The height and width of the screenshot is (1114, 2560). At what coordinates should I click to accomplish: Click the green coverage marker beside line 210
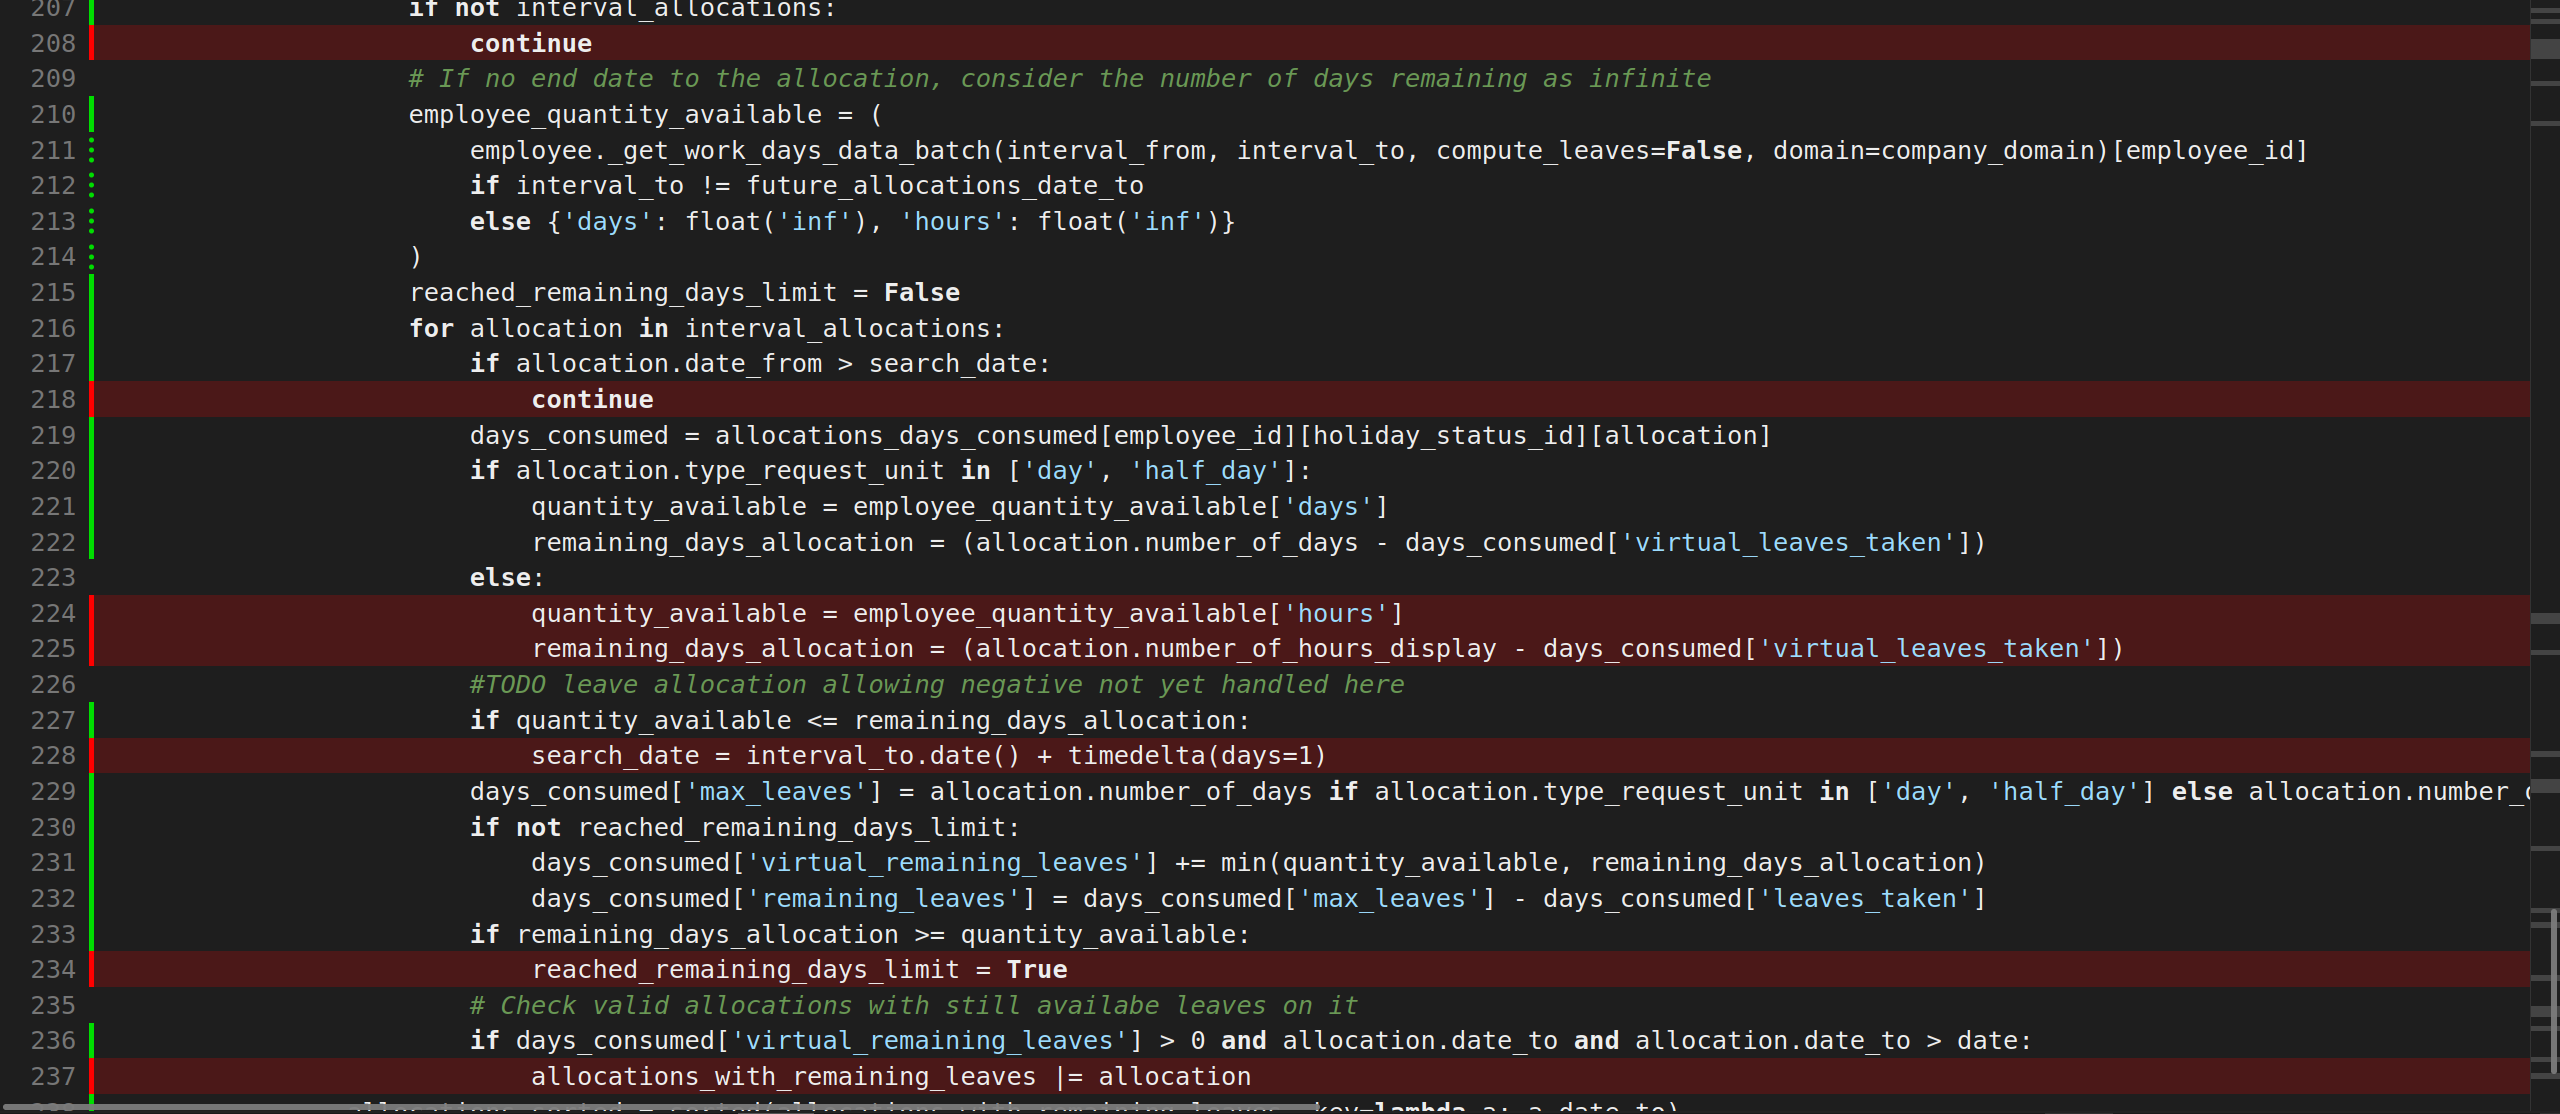[92, 114]
